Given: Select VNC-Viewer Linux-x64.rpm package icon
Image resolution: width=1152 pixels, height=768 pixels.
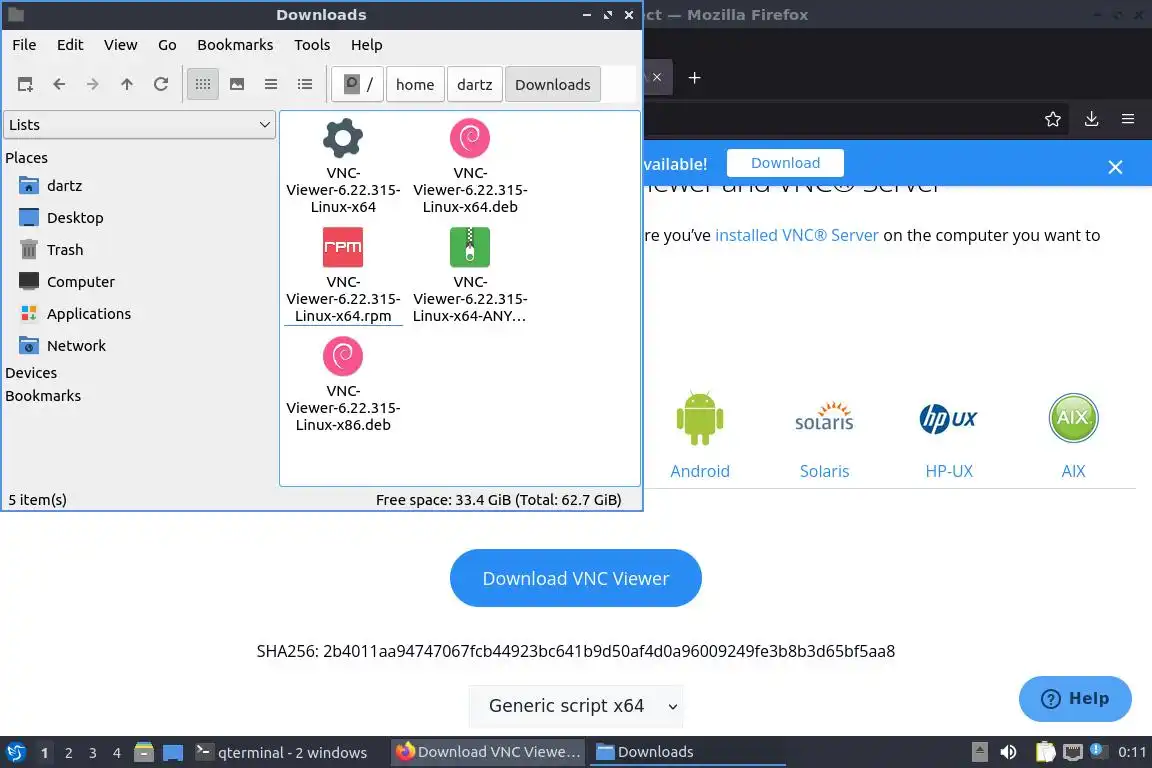Looking at the screenshot, I should pos(343,247).
